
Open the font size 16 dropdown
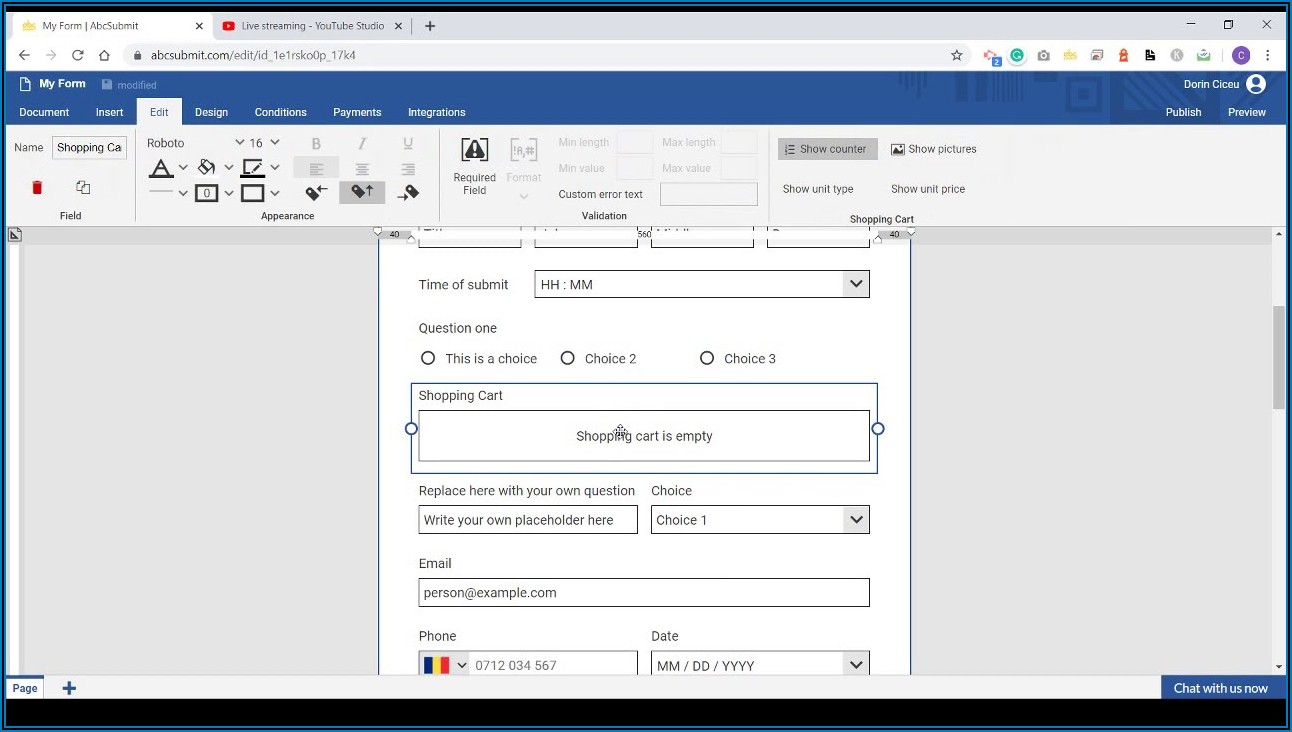click(275, 143)
